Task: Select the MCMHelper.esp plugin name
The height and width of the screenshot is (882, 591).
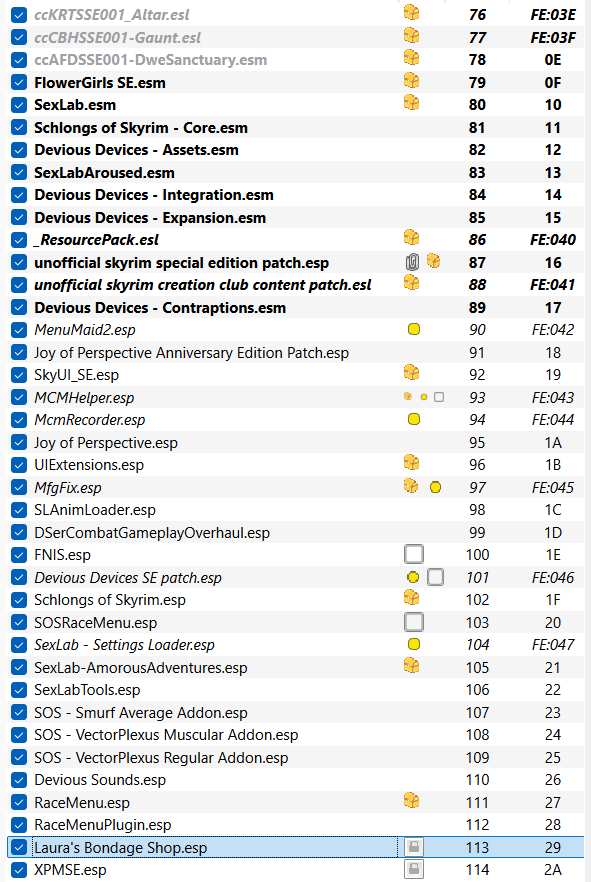Action: 84,398
